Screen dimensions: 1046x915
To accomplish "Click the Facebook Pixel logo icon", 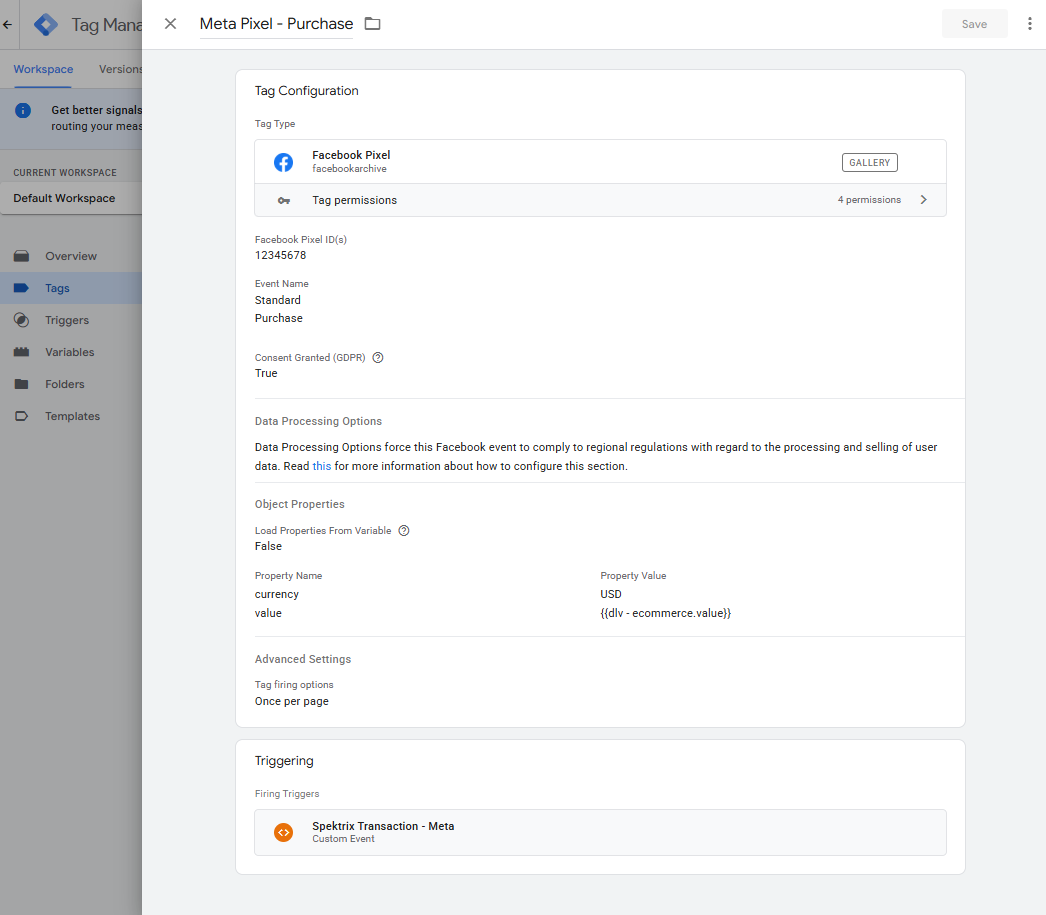I will 284,162.
